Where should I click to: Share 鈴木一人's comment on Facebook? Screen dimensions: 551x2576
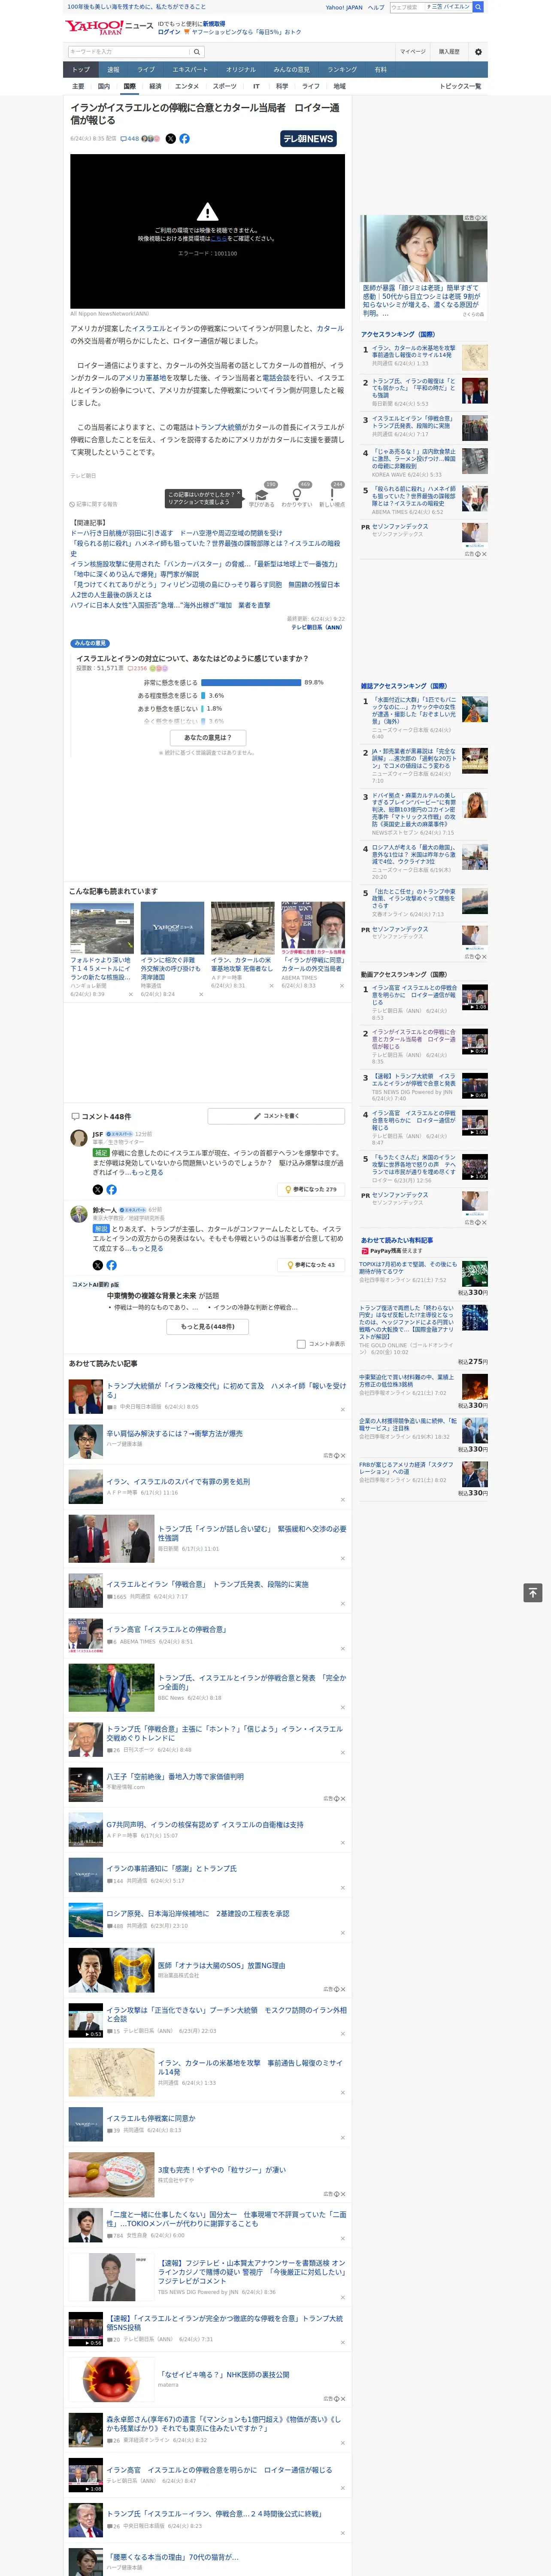[111, 1265]
